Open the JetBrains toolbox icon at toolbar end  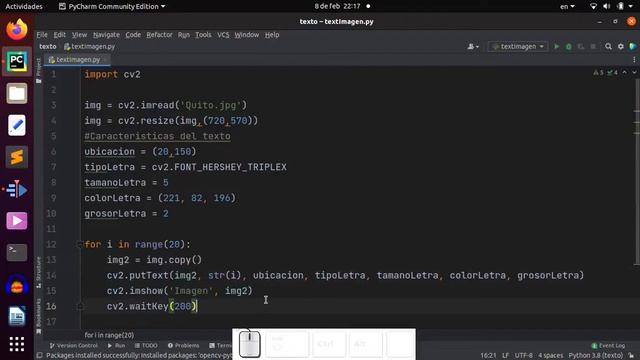click(x=633, y=47)
